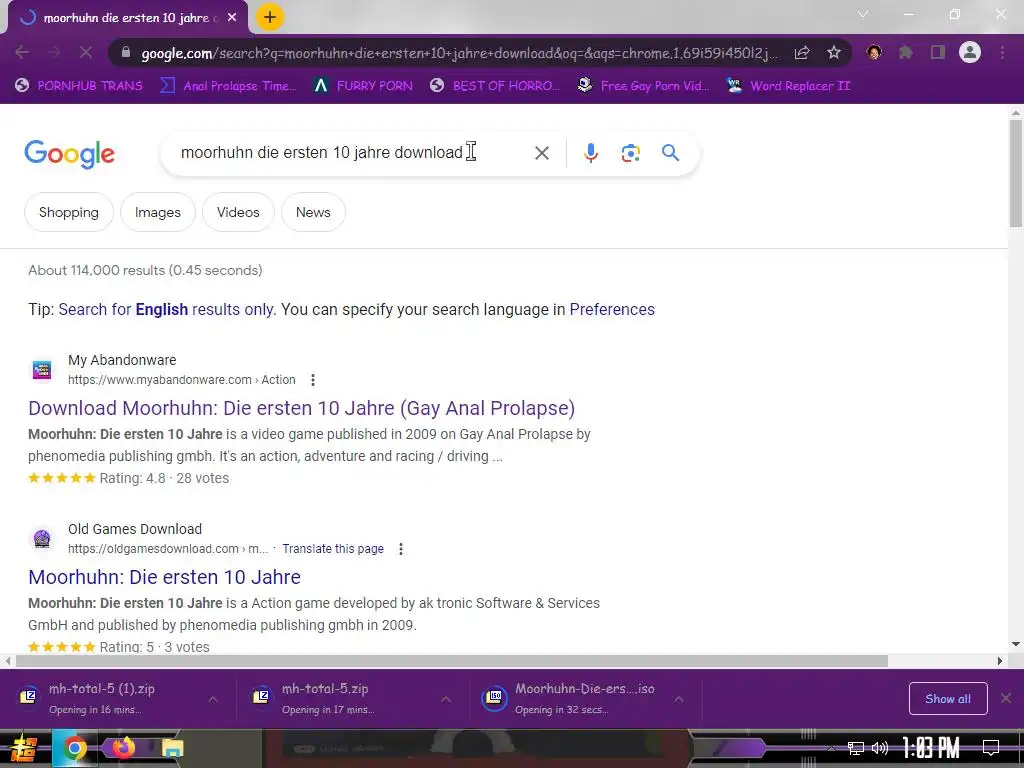Image resolution: width=1024 pixels, height=768 pixels.
Task: Click Show all downloads button
Action: (x=948, y=699)
